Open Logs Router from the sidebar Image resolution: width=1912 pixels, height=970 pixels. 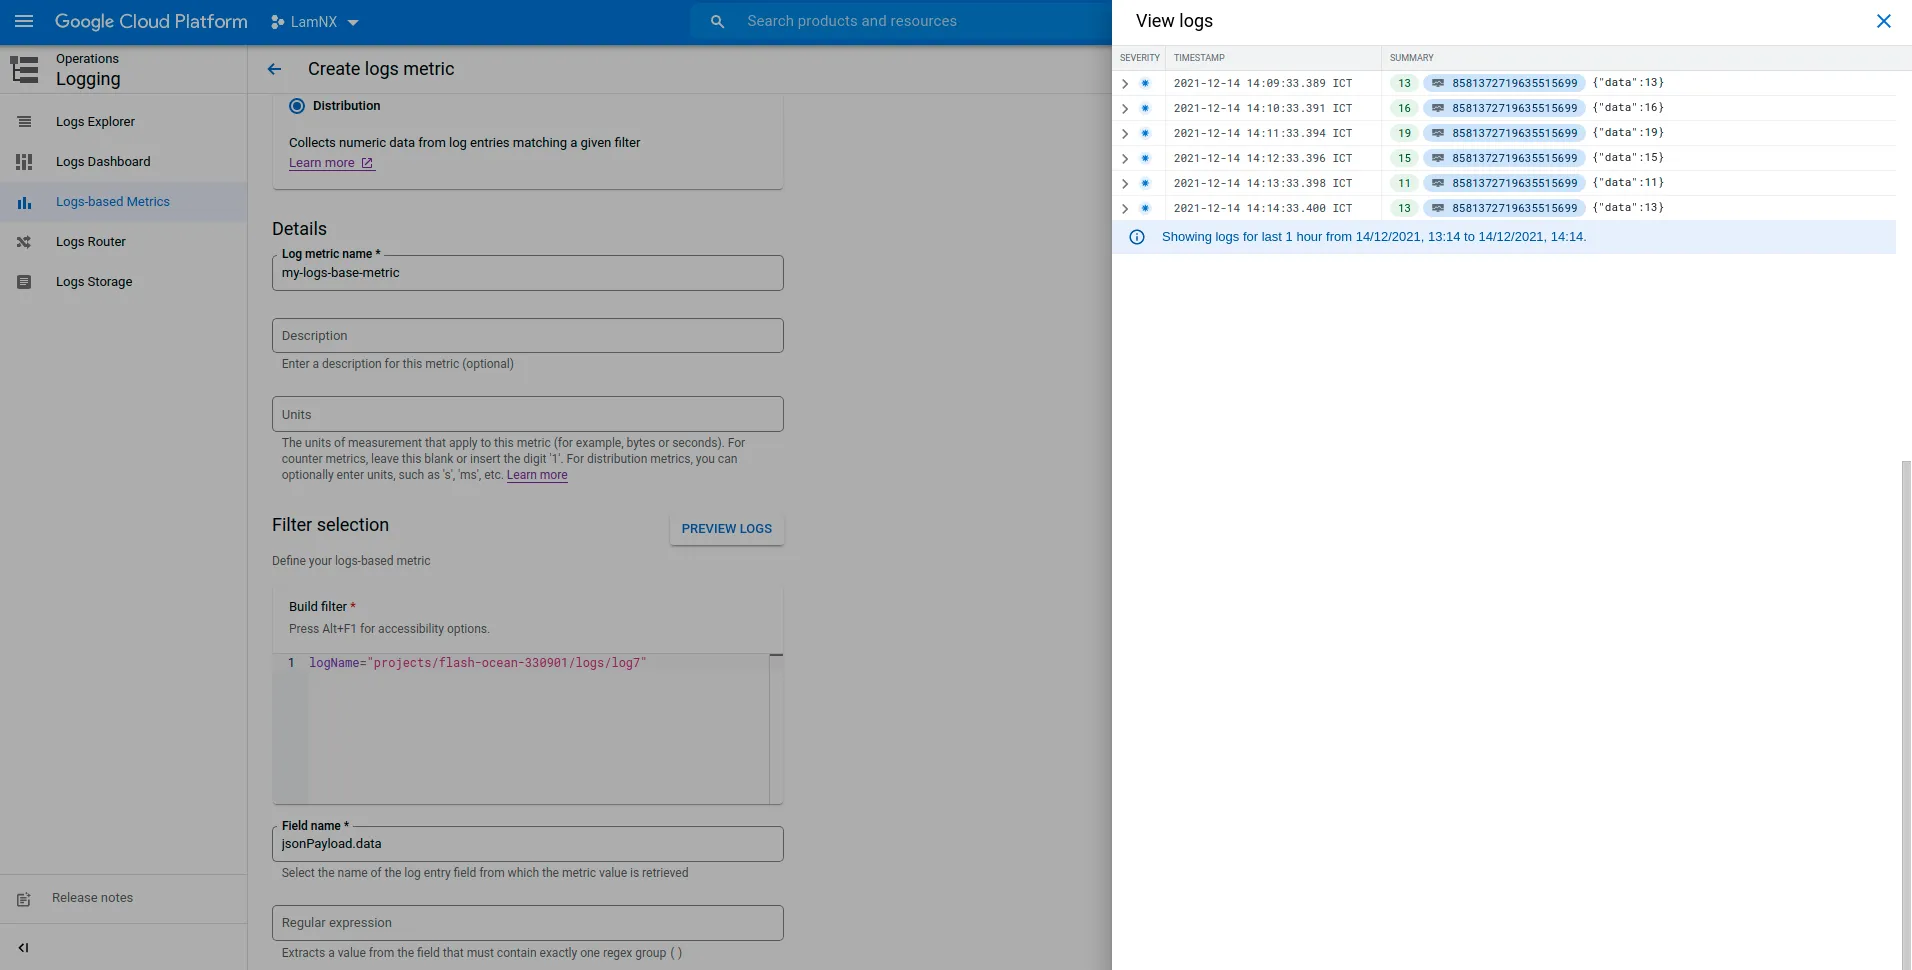123,242
